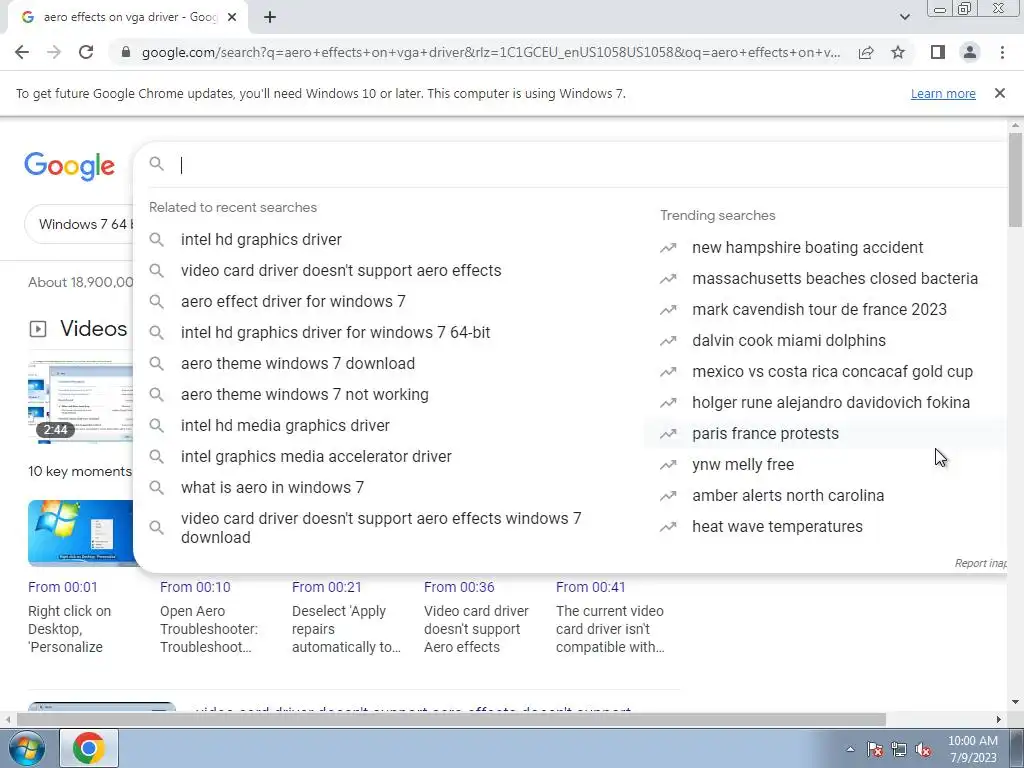Click the scroll right arrow on horizontal scrollbar
Screen dimensions: 1024x768
pyautogui.click(x=999, y=720)
